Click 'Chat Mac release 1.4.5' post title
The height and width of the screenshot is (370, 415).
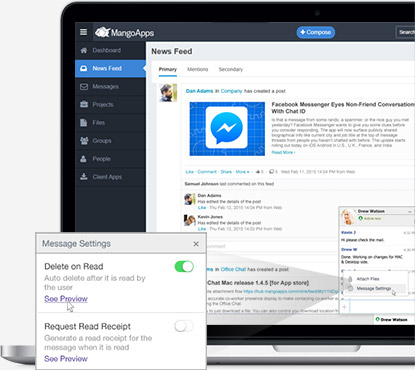click(258, 283)
